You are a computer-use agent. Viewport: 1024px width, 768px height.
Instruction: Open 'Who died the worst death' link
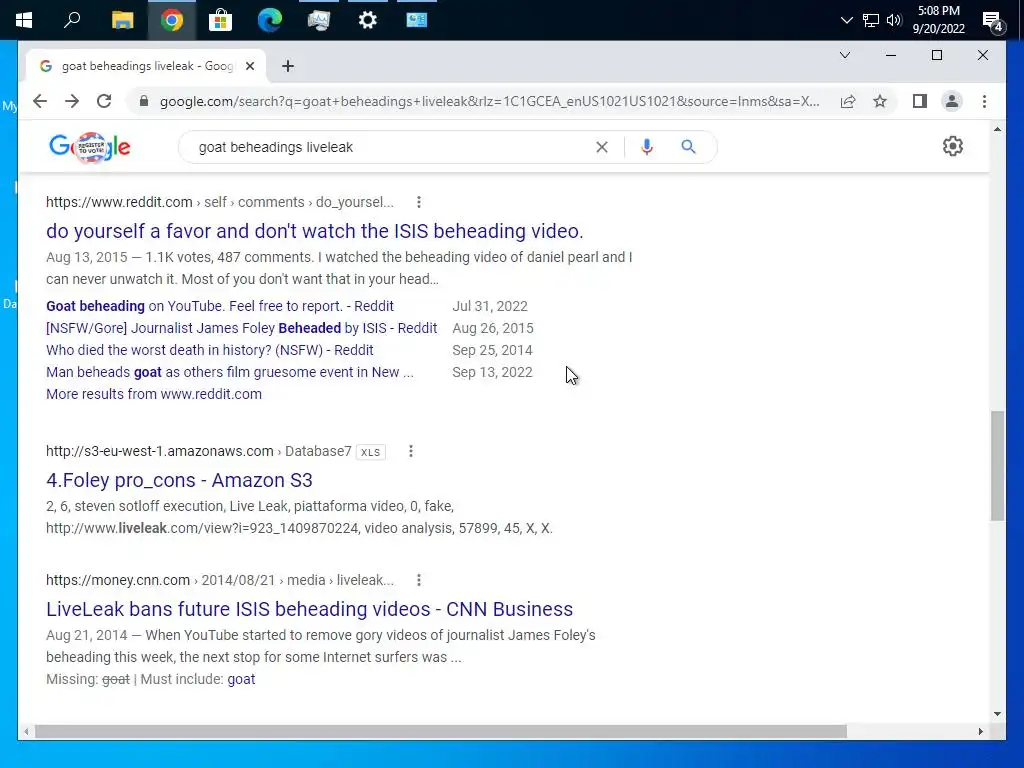(x=209, y=350)
